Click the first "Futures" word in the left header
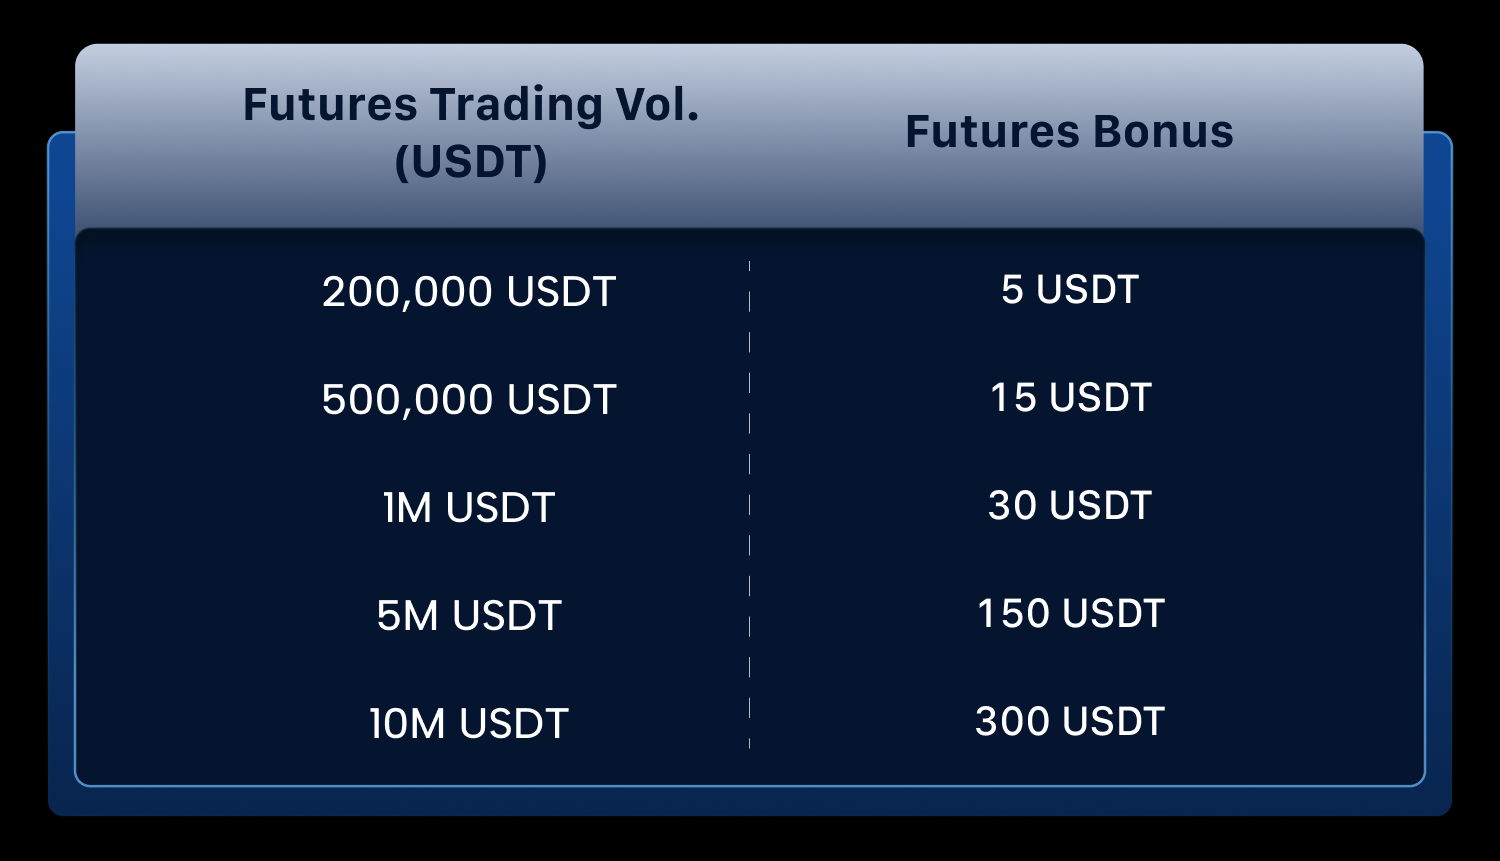 [329, 104]
